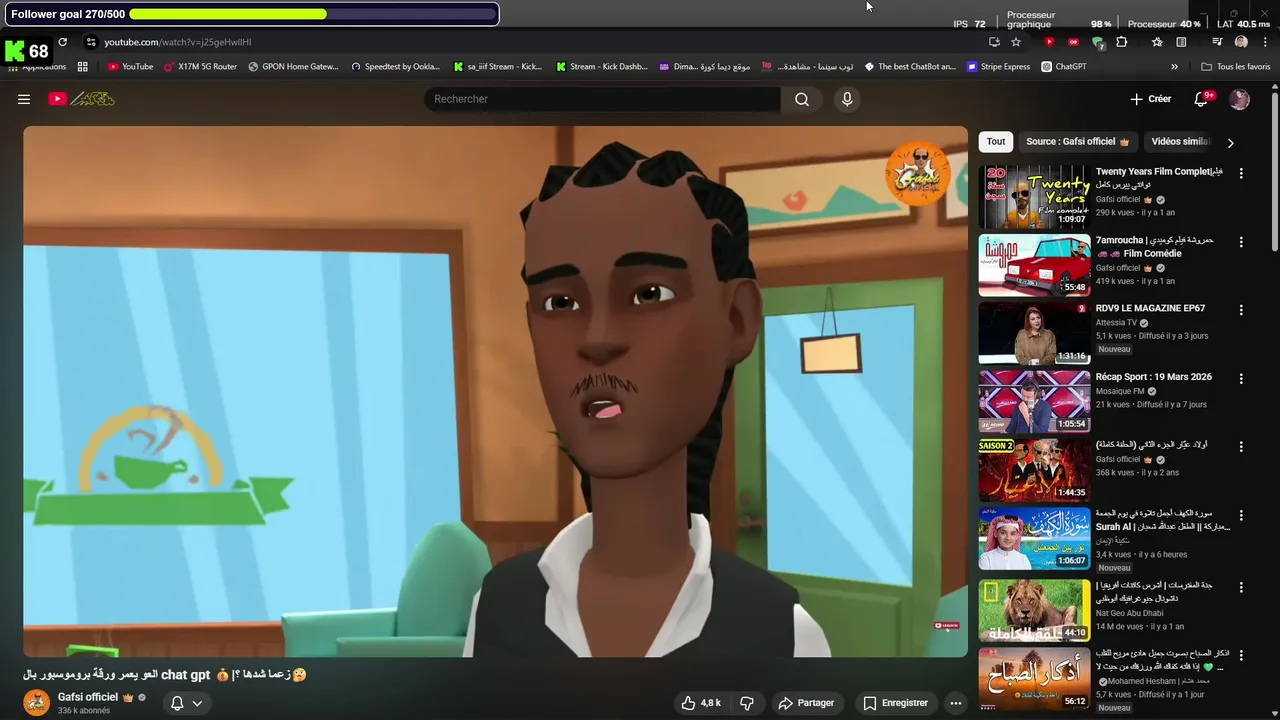
Task: Open the Speedtest by Ookla bookmark
Action: 395,67
